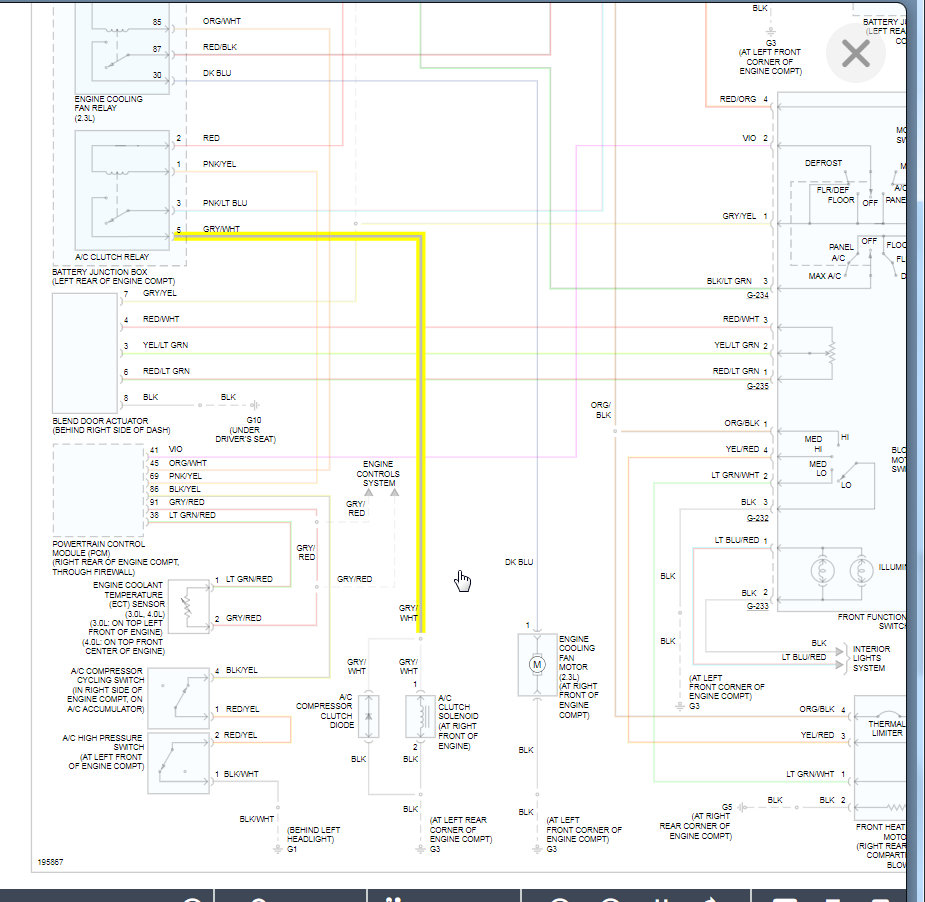Image resolution: width=925 pixels, height=902 pixels.
Task: Click the BLK/WHT pin 1 pressure switch wire
Action: (237, 774)
